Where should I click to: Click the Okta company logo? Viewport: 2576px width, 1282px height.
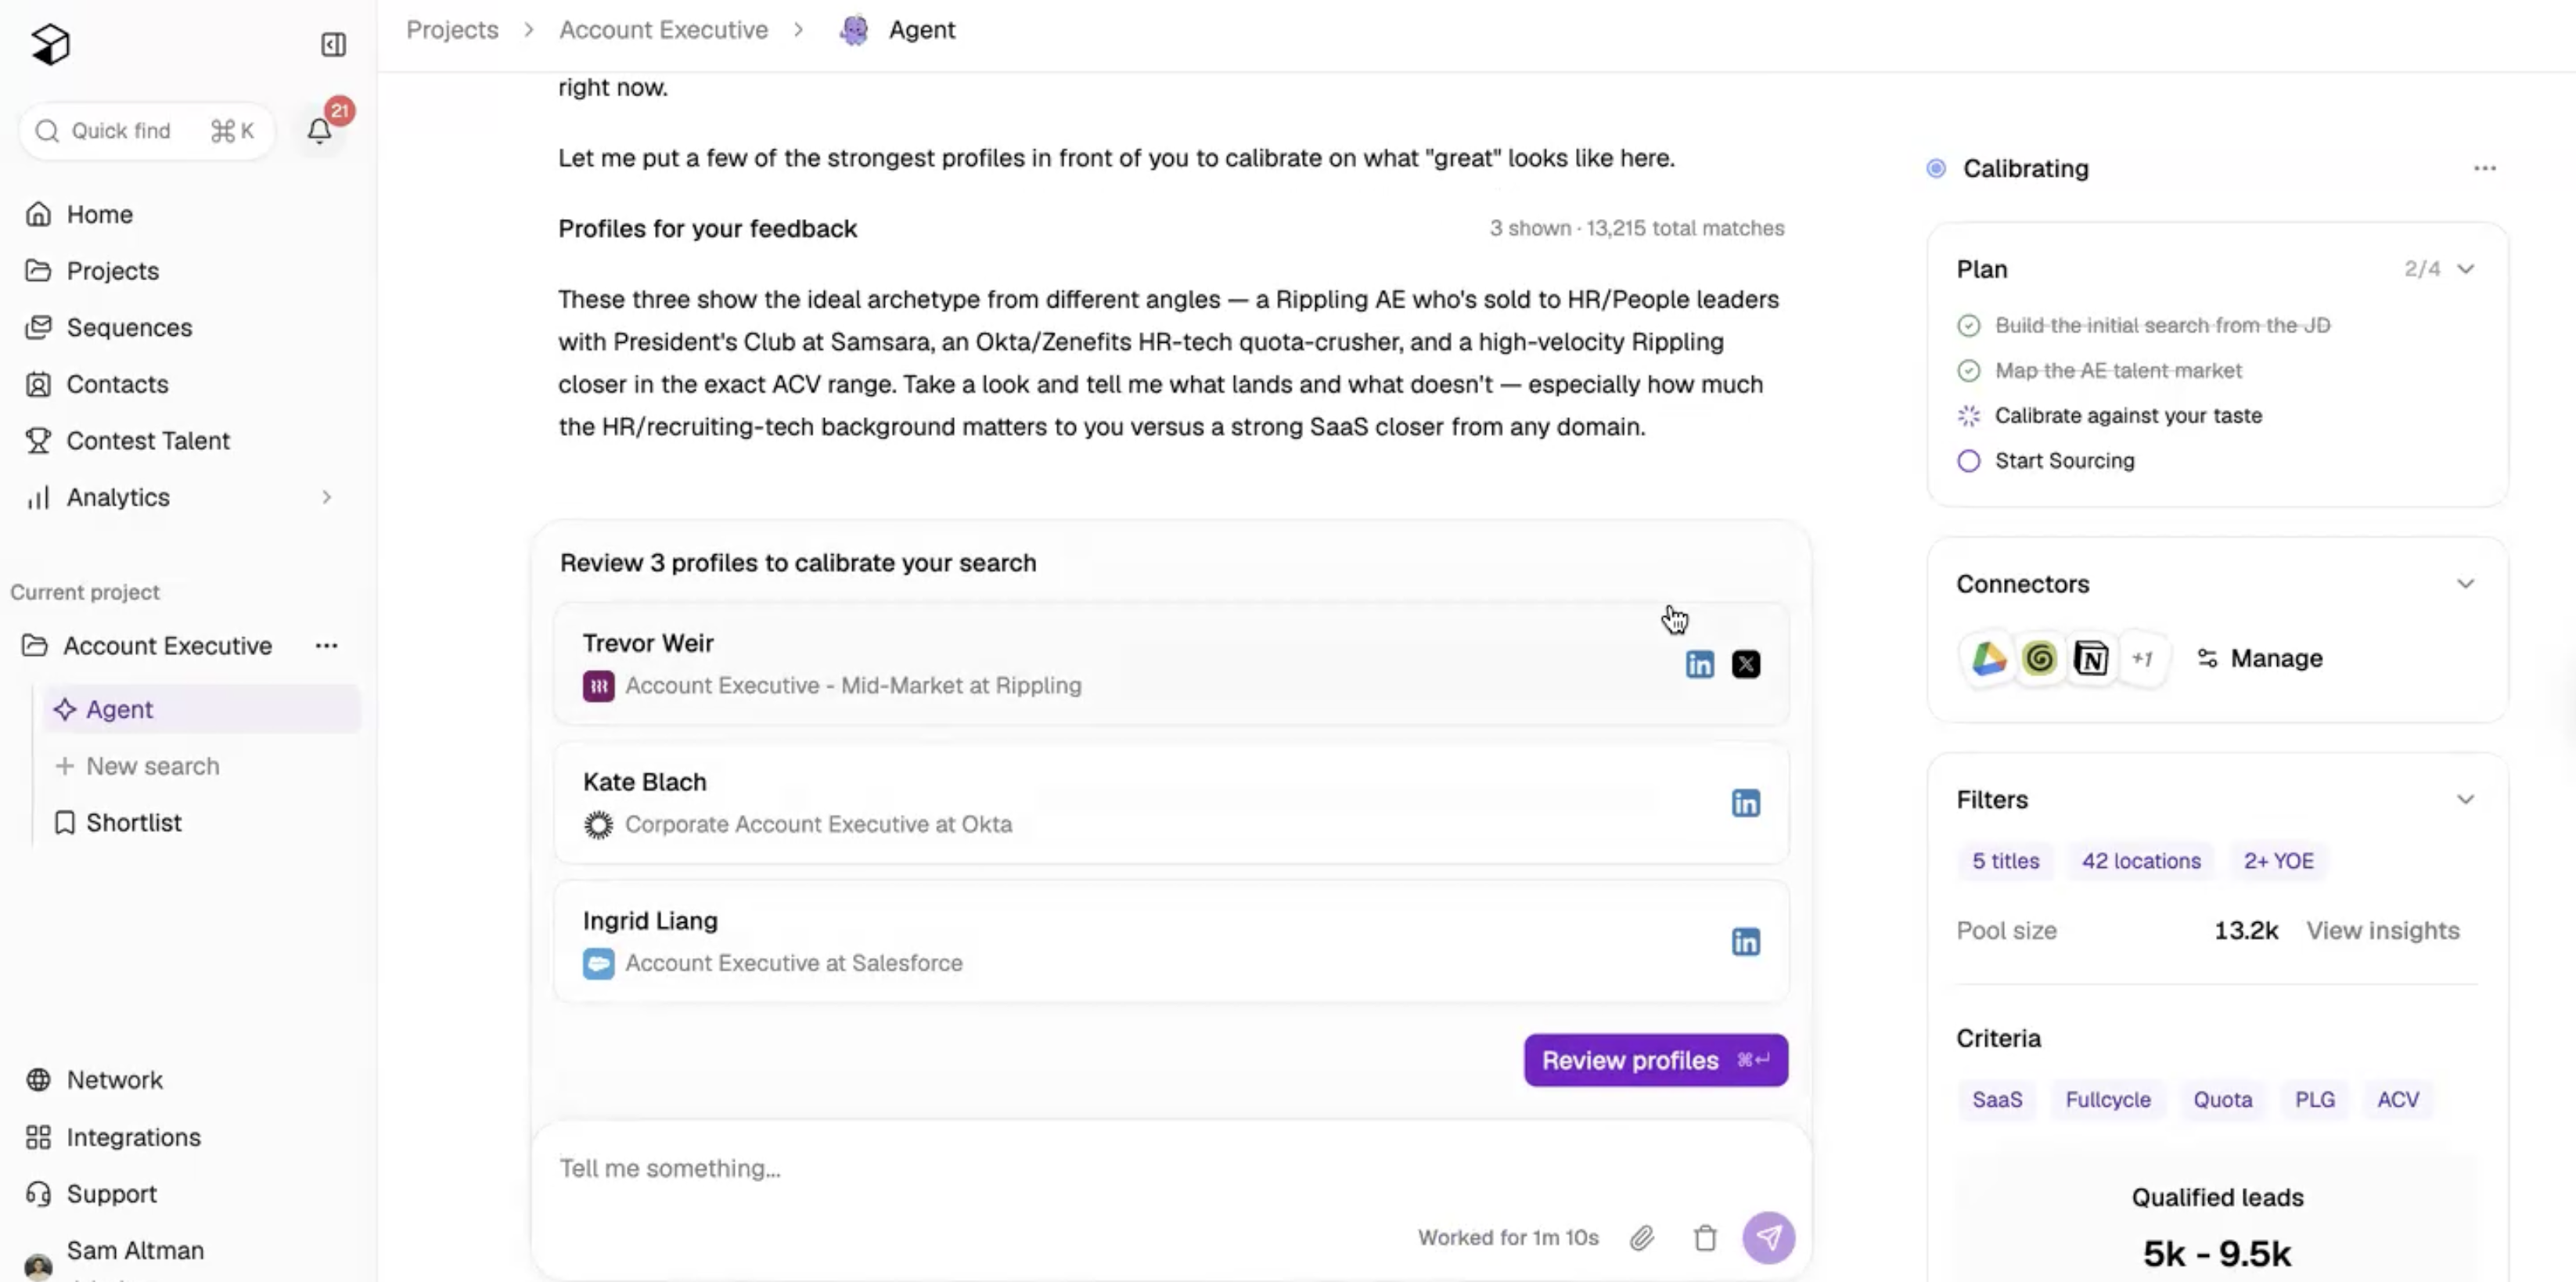click(598, 825)
